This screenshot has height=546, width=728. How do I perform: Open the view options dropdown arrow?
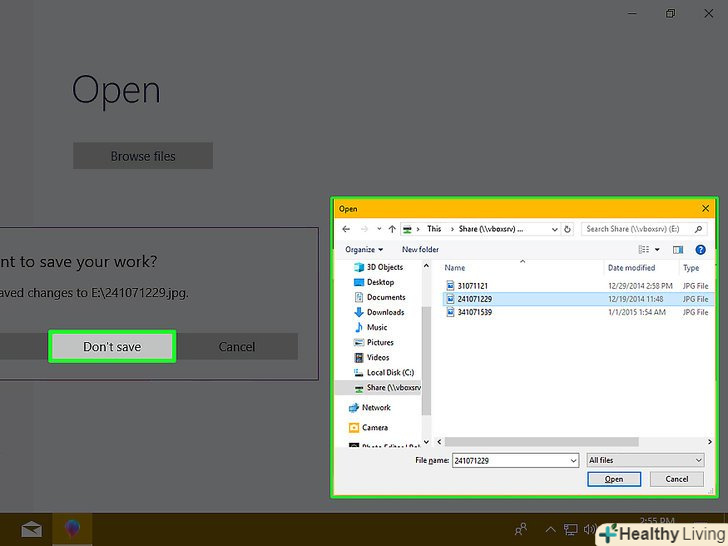657,250
